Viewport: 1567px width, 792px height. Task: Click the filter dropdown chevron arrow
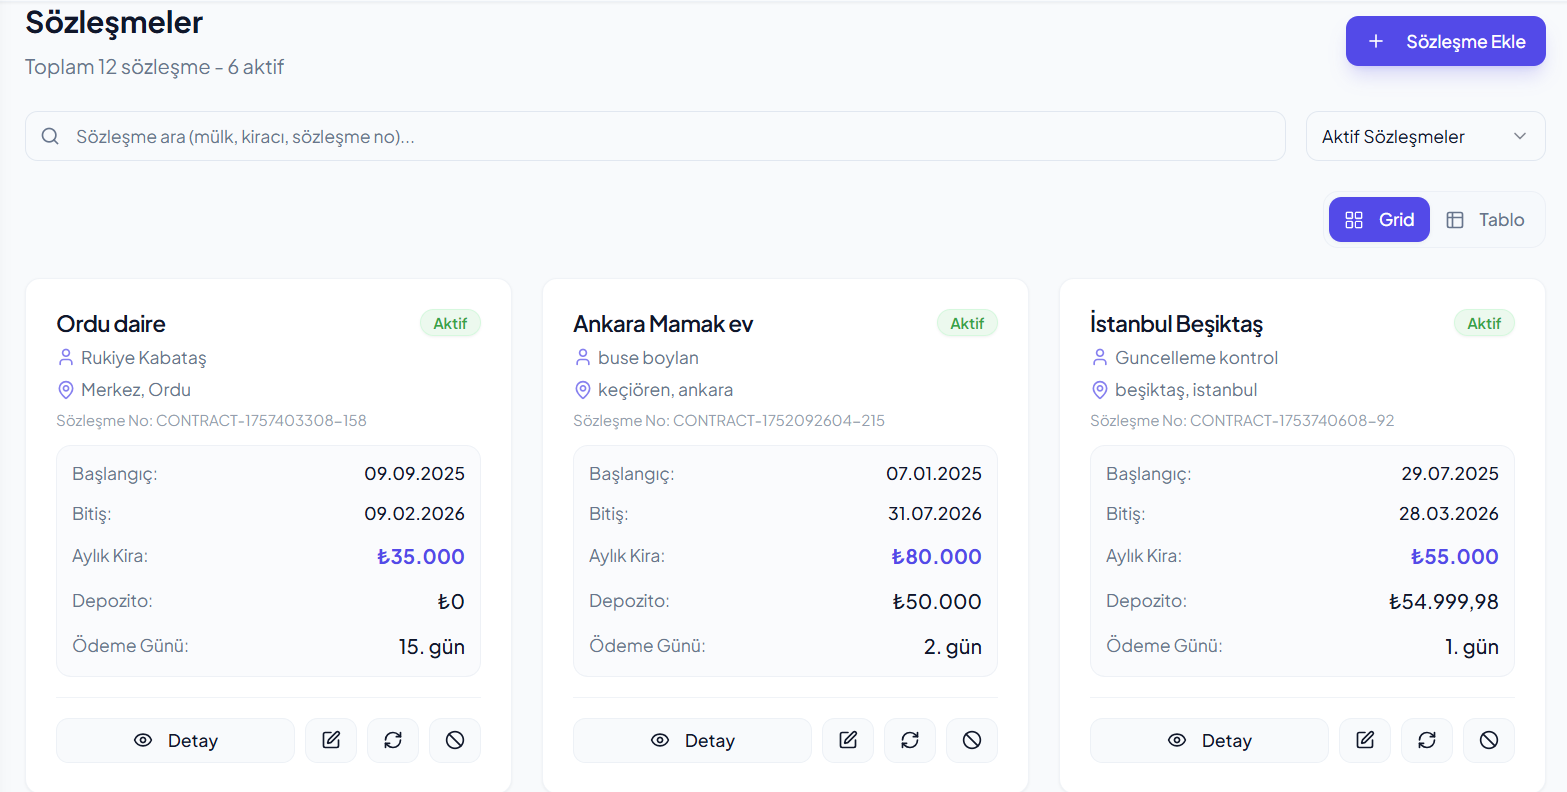pyautogui.click(x=1520, y=137)
